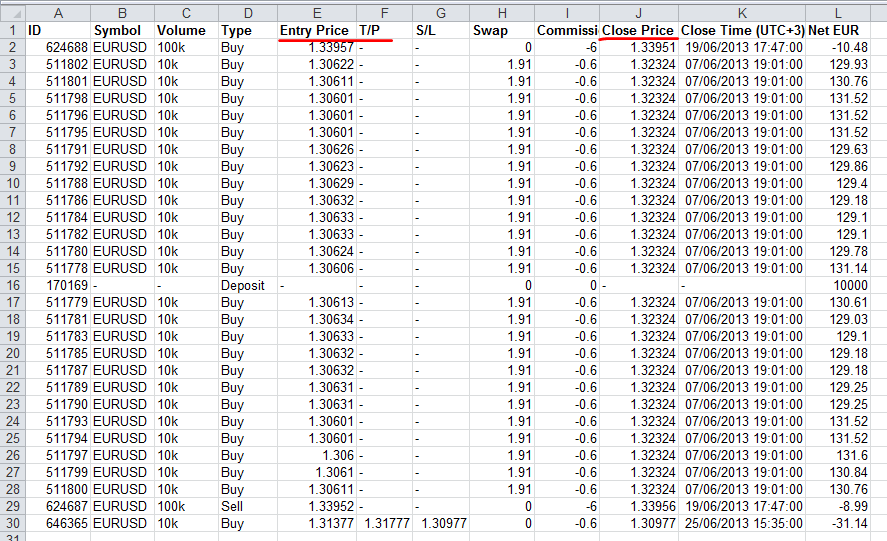This screenshot has height=541, width=887.
Task: Click the Entry Price header cell
Action: 316,30
